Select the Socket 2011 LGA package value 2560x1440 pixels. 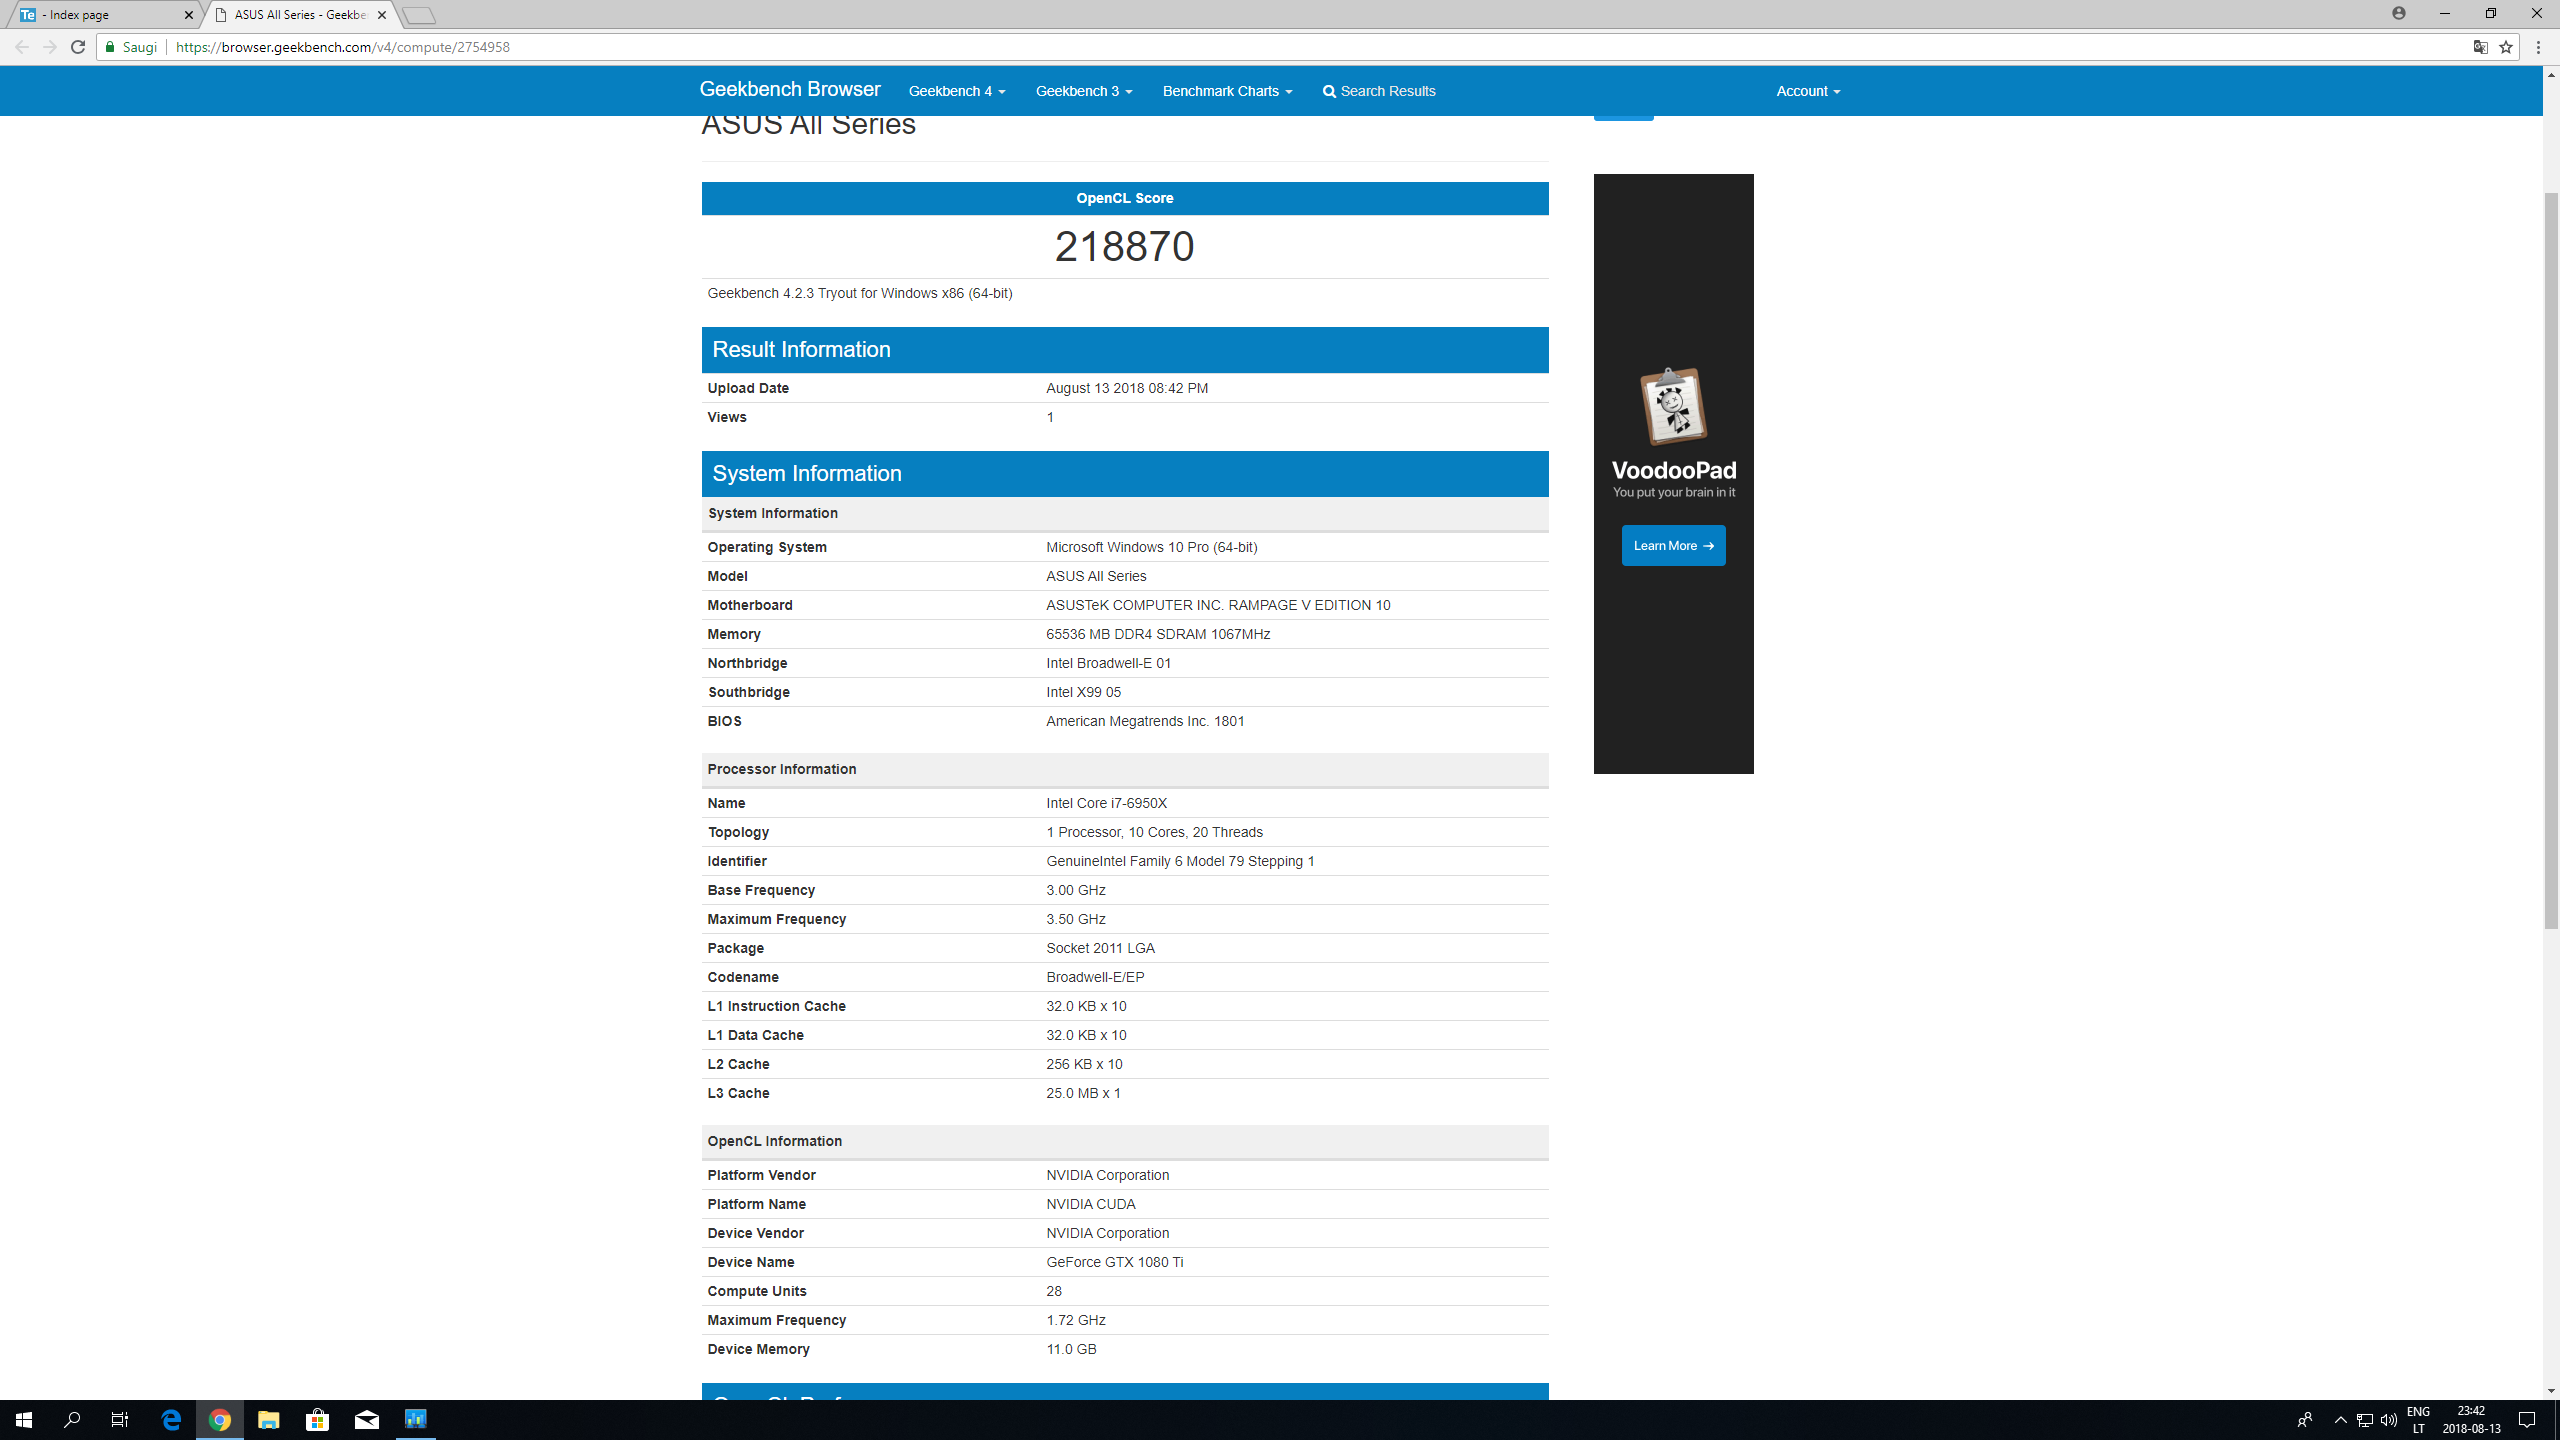point(1100,948)
